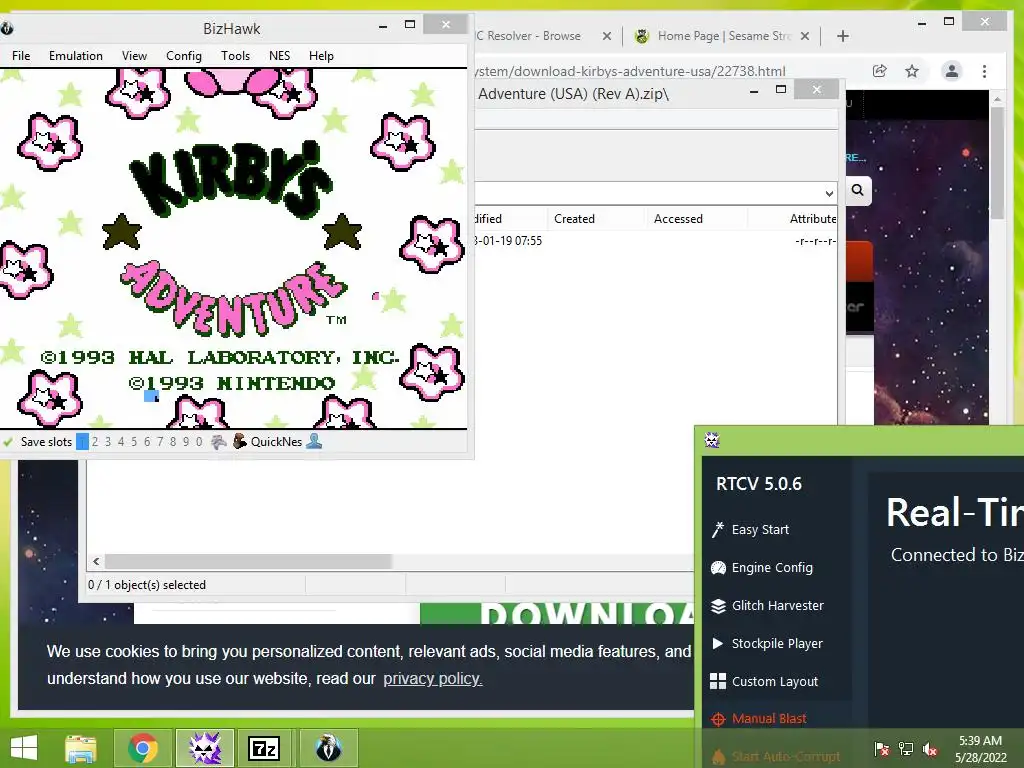Click the 7-Zip horizontal scrollbar thumb
1024x768 pixels.
tap(248, 562)
